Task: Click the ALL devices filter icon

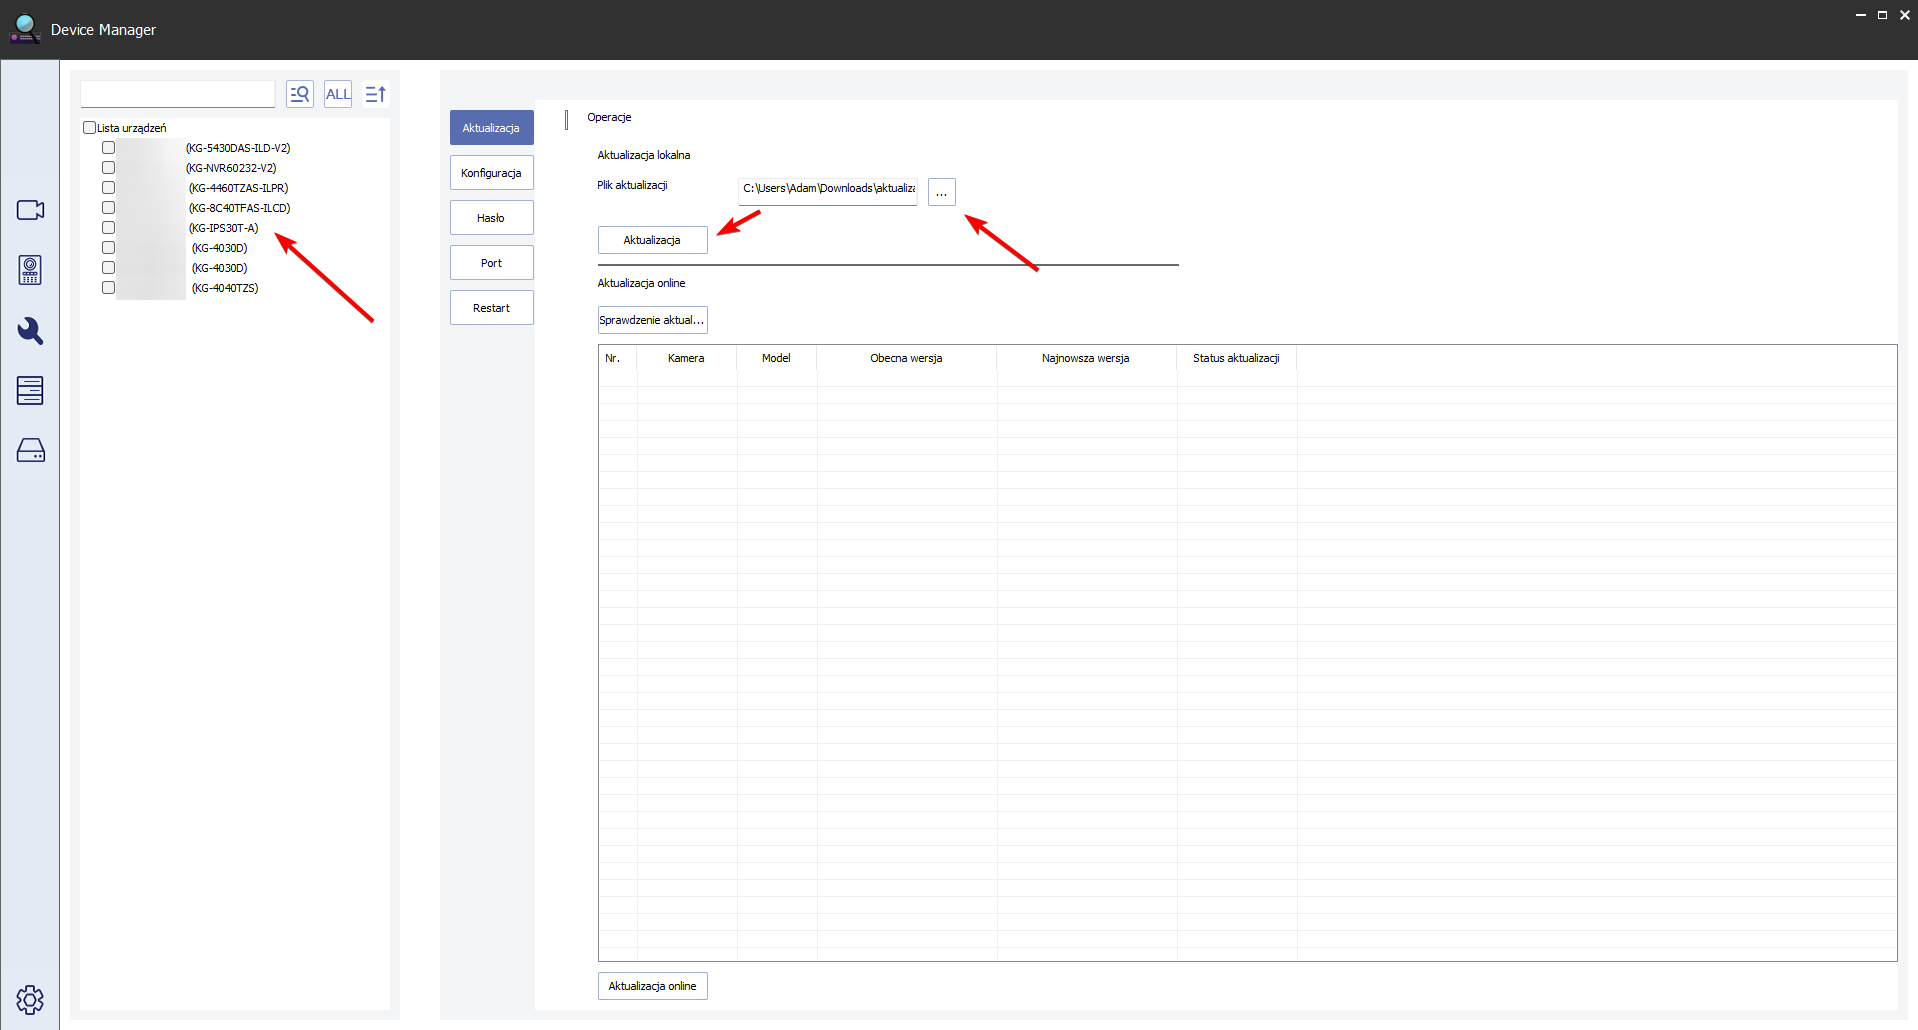Action: pos(338,94)
